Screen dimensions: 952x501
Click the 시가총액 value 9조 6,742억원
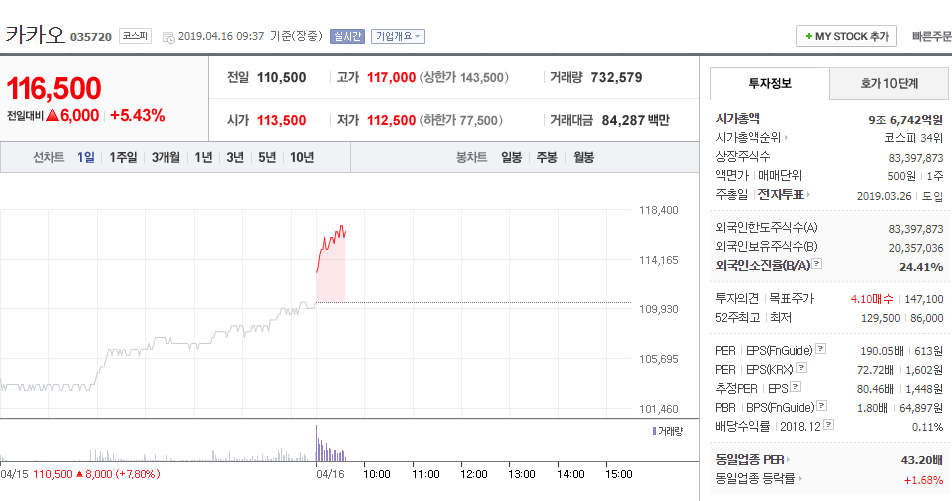[906, 120]
